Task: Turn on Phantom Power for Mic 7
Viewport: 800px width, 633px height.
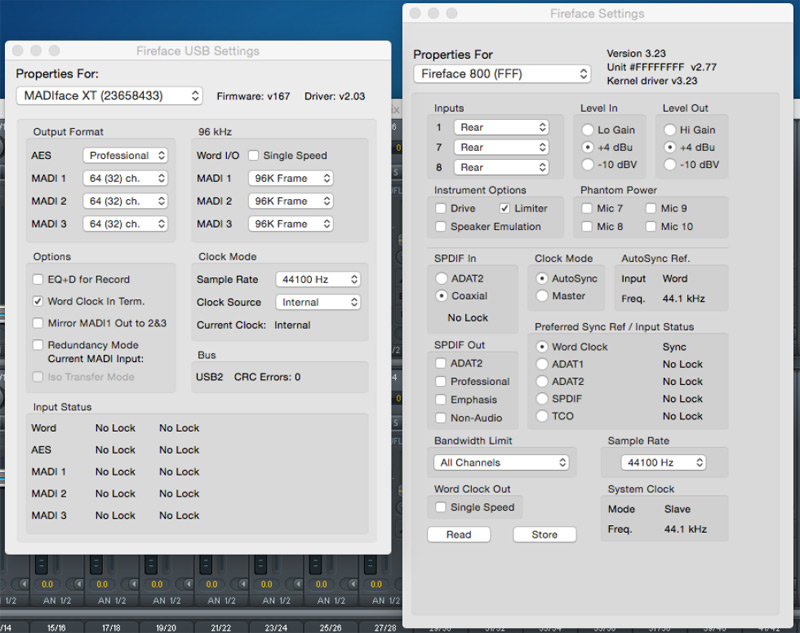Action: 587,208
